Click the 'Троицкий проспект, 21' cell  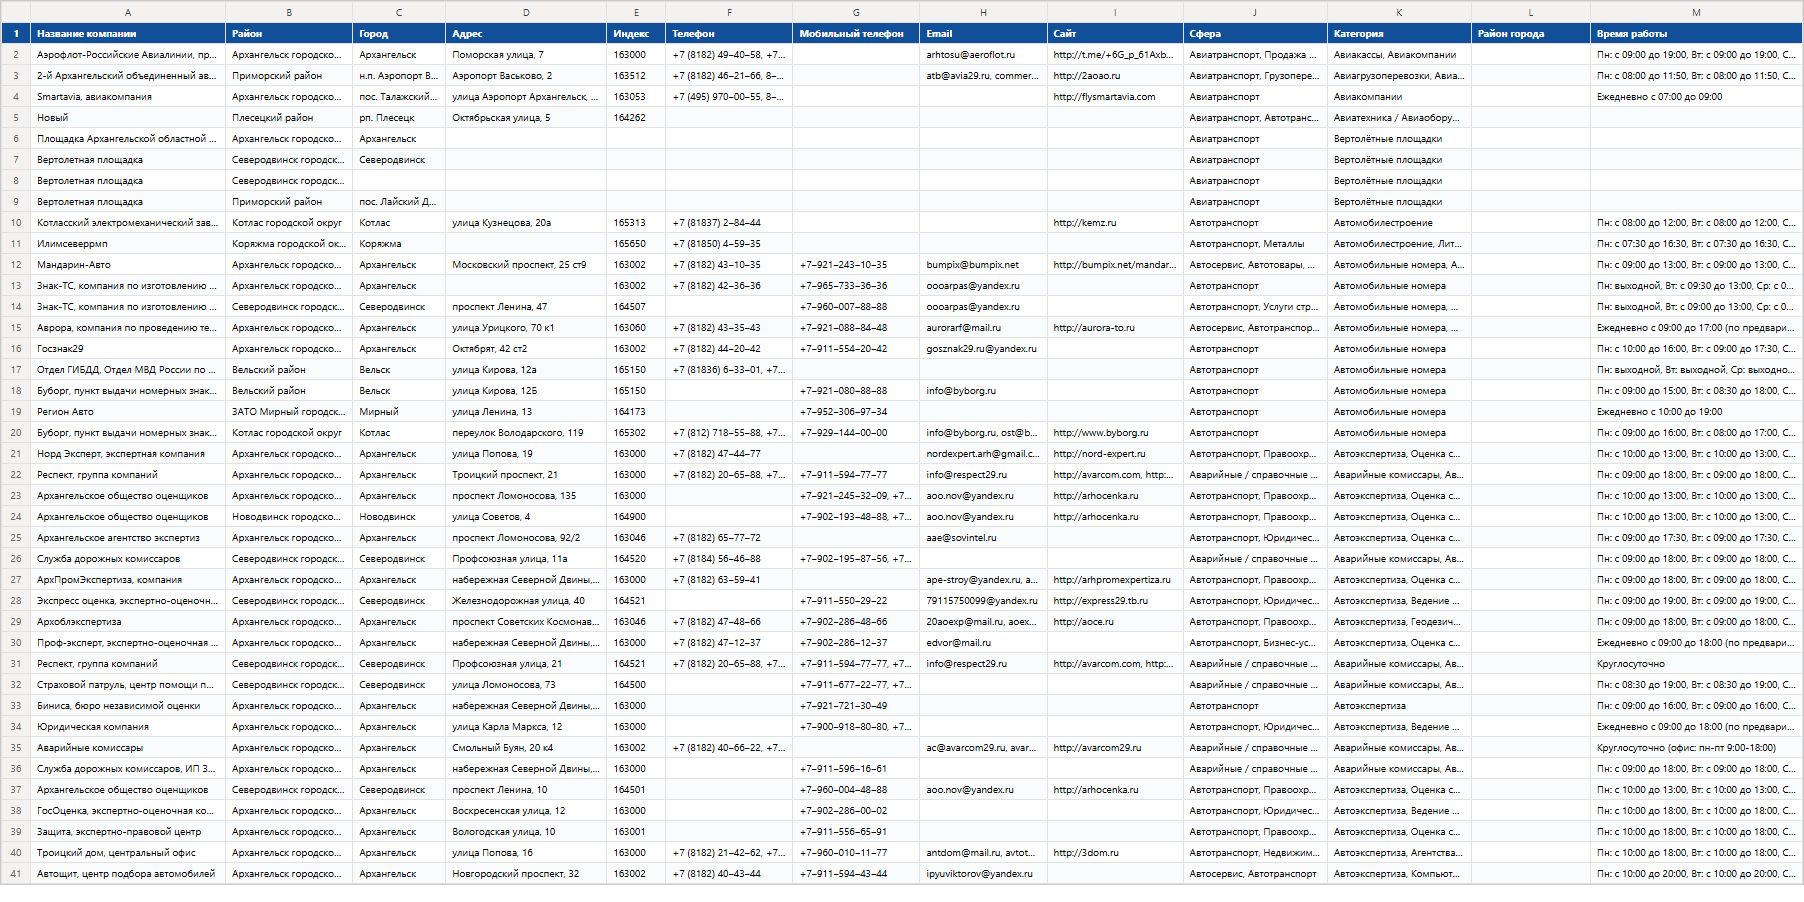tap(526, 475)
